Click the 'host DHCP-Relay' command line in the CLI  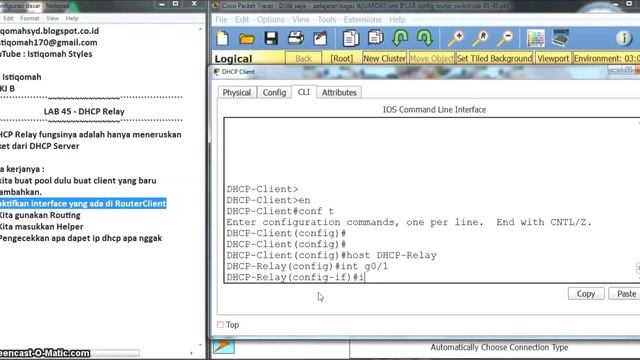pyautogui.click(x=331, y=256)
